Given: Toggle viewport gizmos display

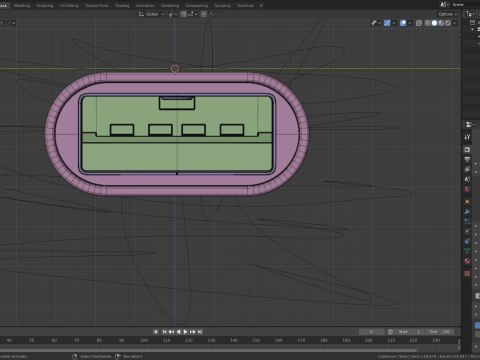Looking at the screenshot, I should click(x=387, y=23).
